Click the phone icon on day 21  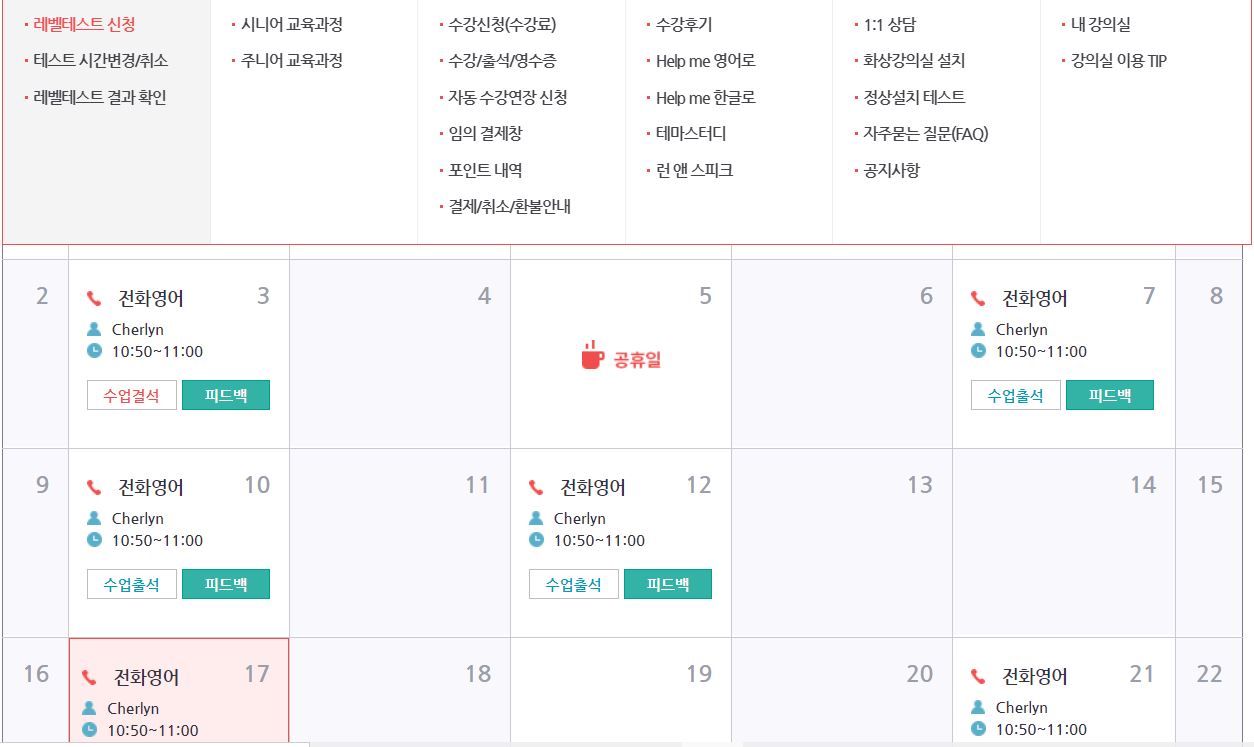[x=978, y=676]
